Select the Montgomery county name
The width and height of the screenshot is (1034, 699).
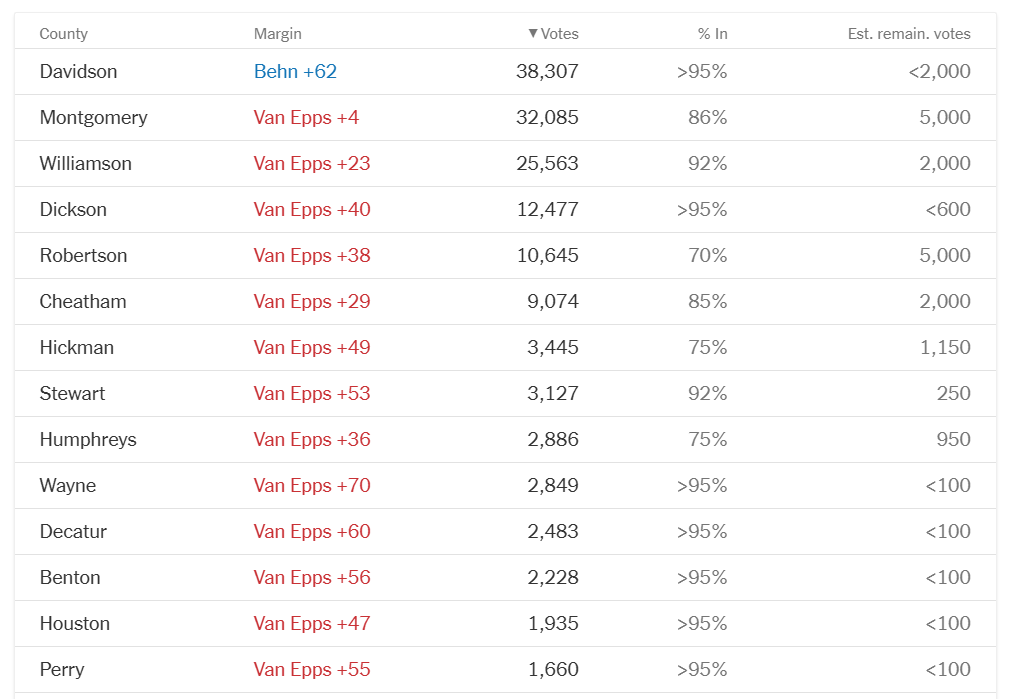click(94, 117)
